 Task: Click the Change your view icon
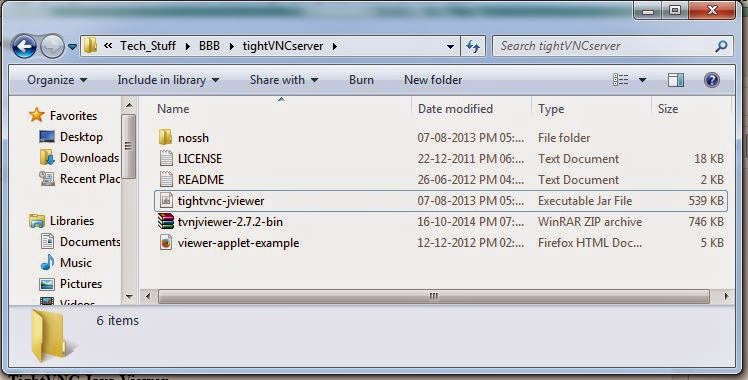[x=621, y=80]
